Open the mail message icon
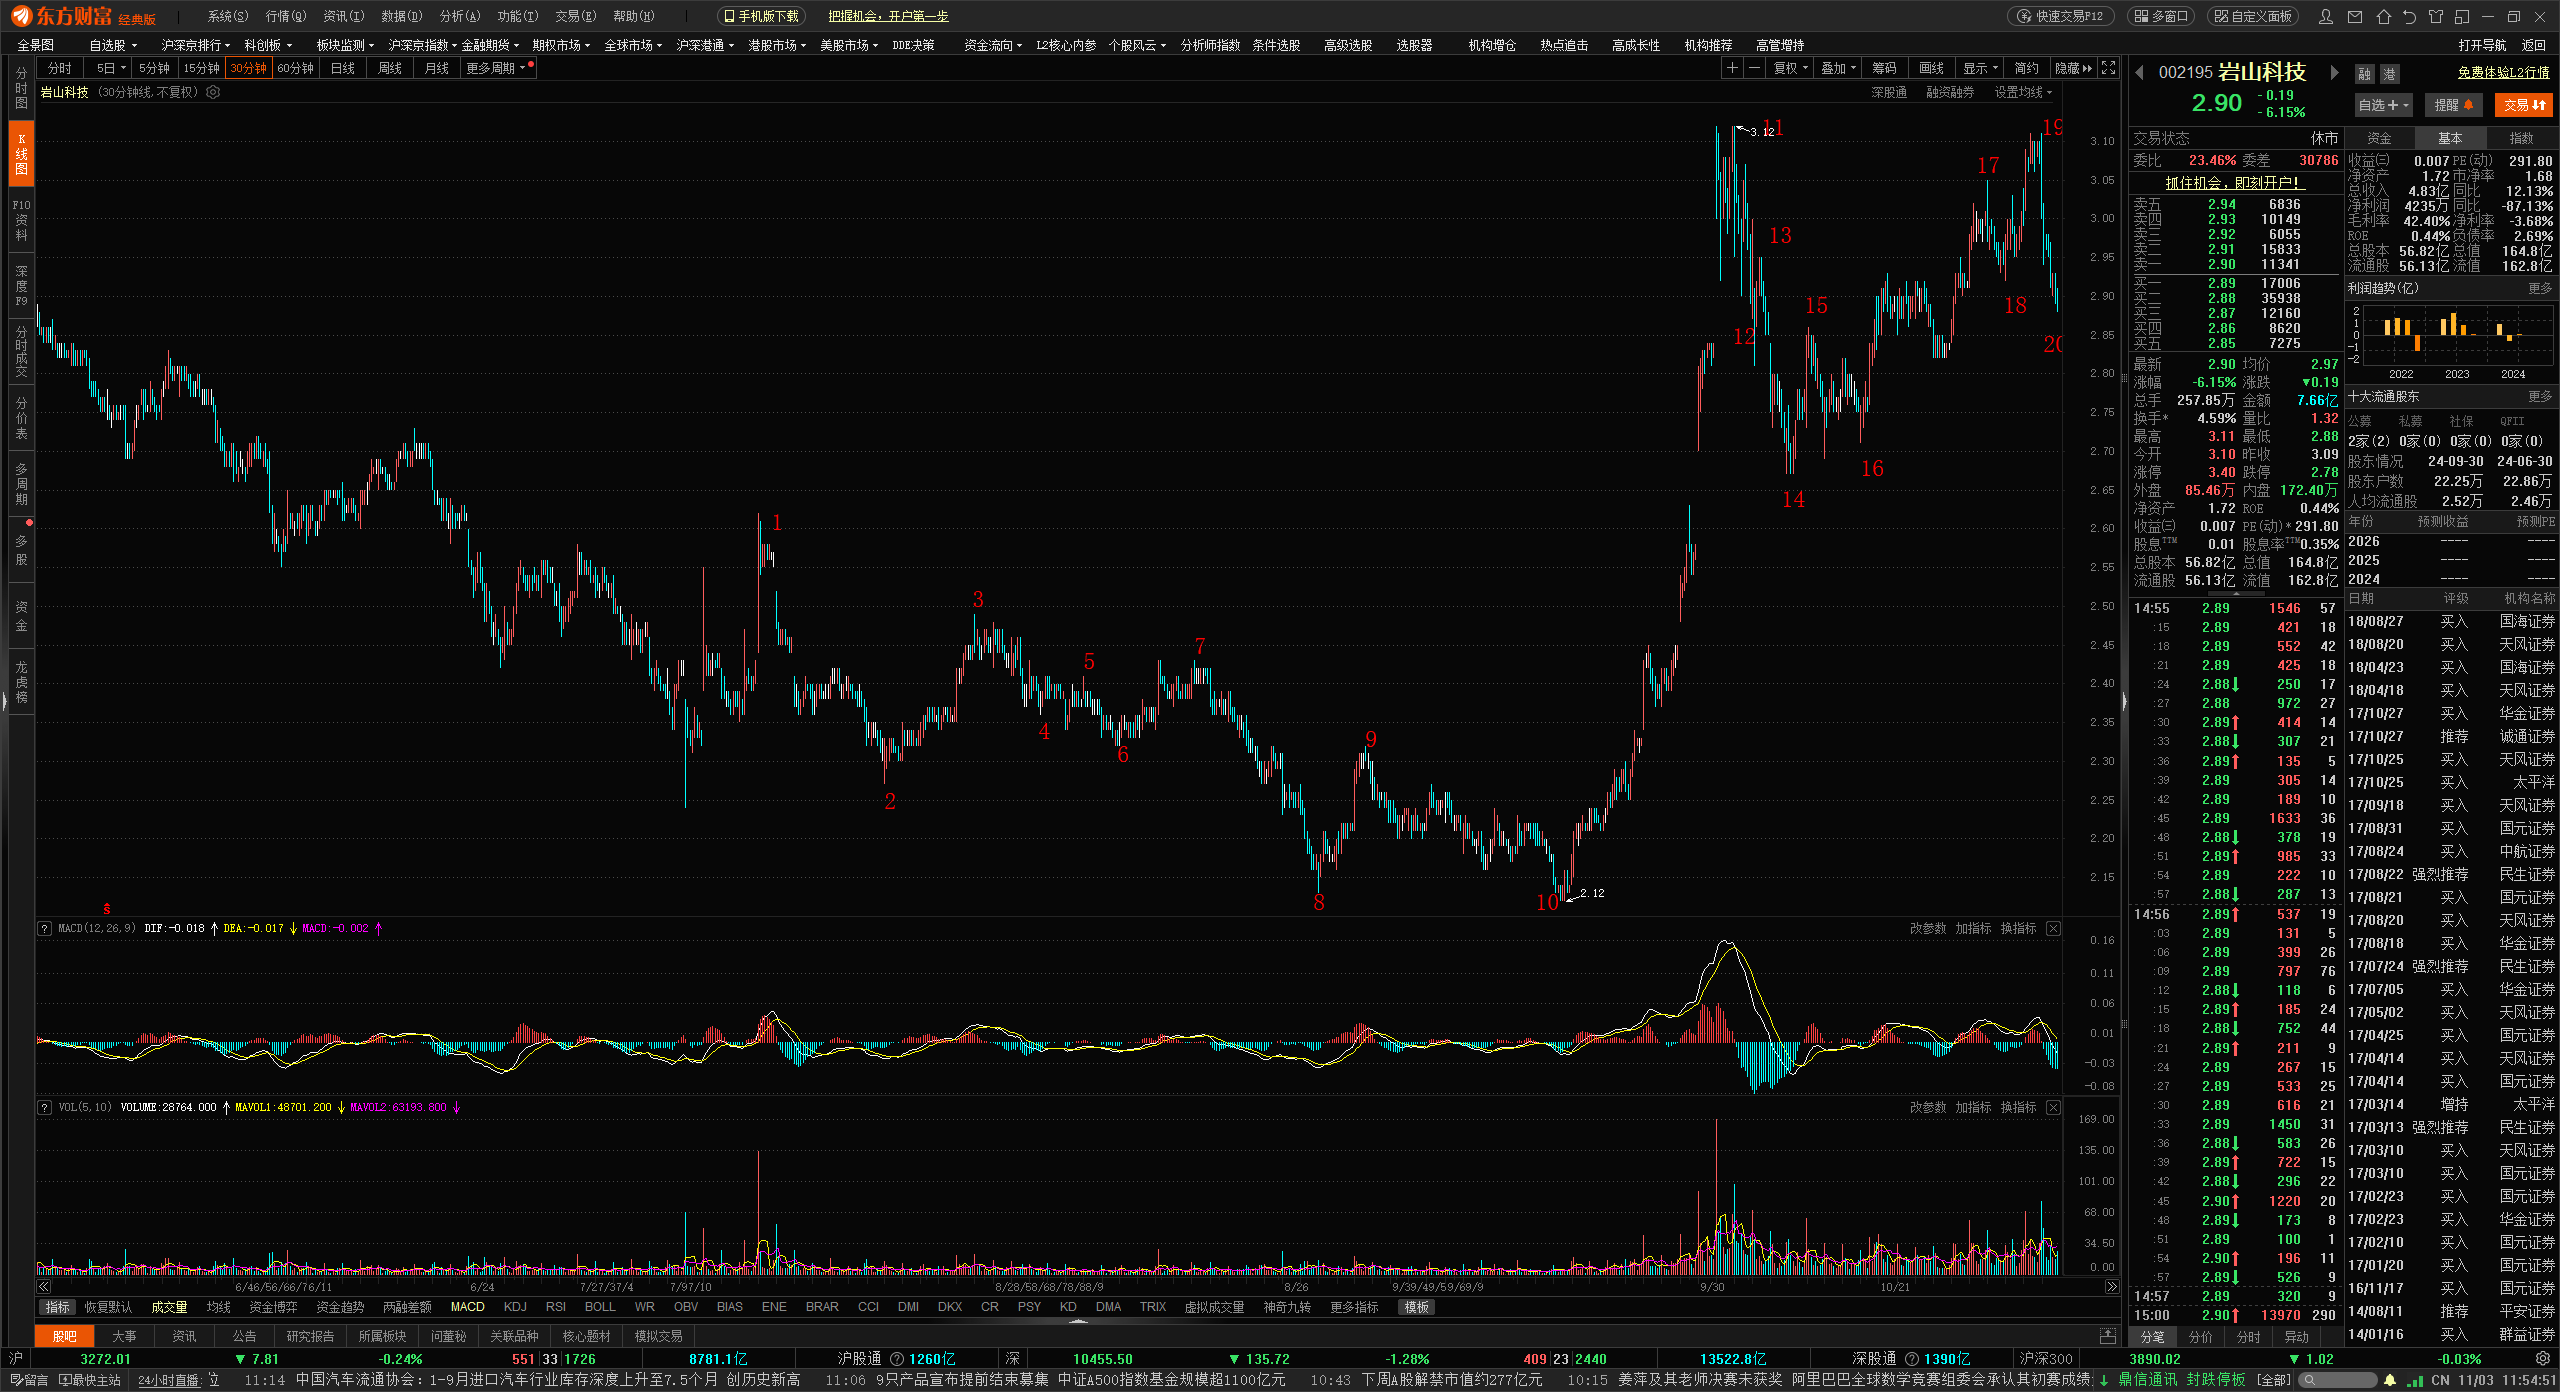Image resolution: width=2560 pixels, height=1392 pixels. coord(2355,16)
